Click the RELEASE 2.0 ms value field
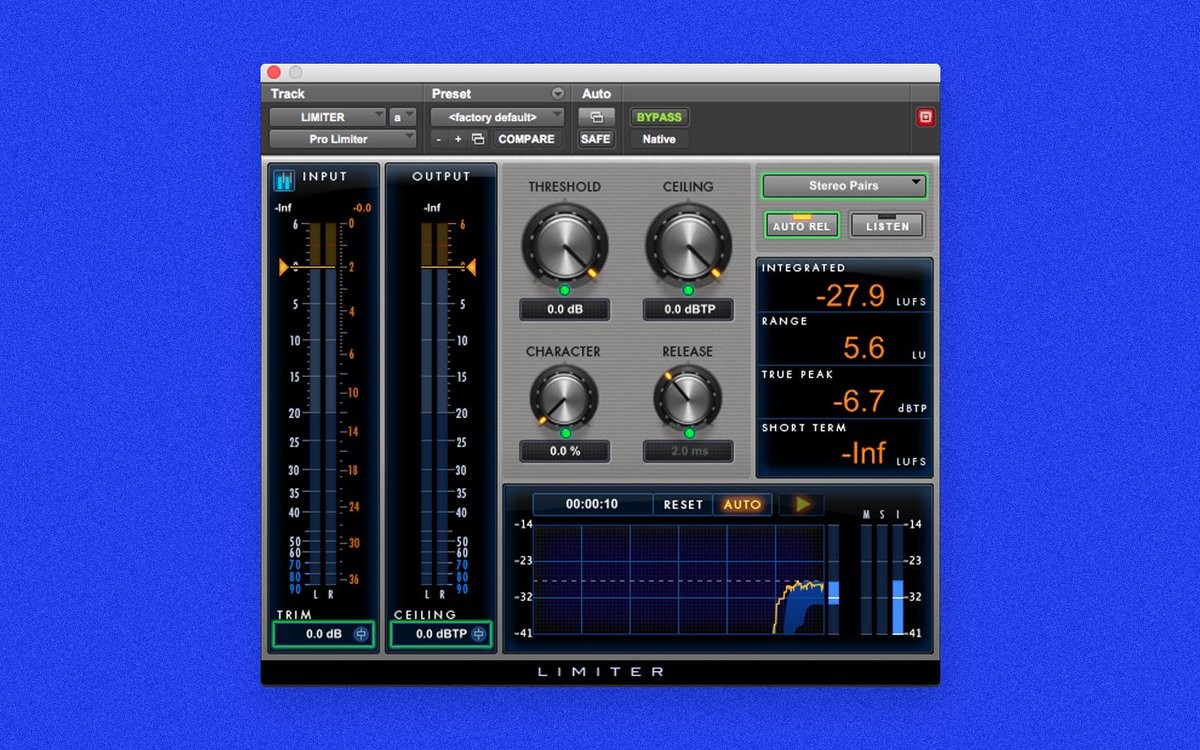Image resolution: width=1200 pixels, height=750 pixels. pyautogui.click(x=688, y=451)
